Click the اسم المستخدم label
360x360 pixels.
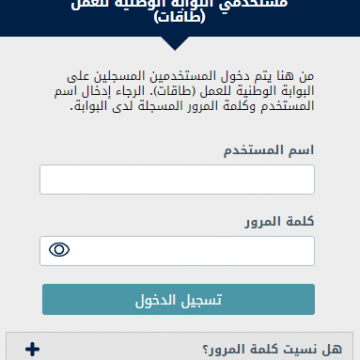tap(269, 150)
